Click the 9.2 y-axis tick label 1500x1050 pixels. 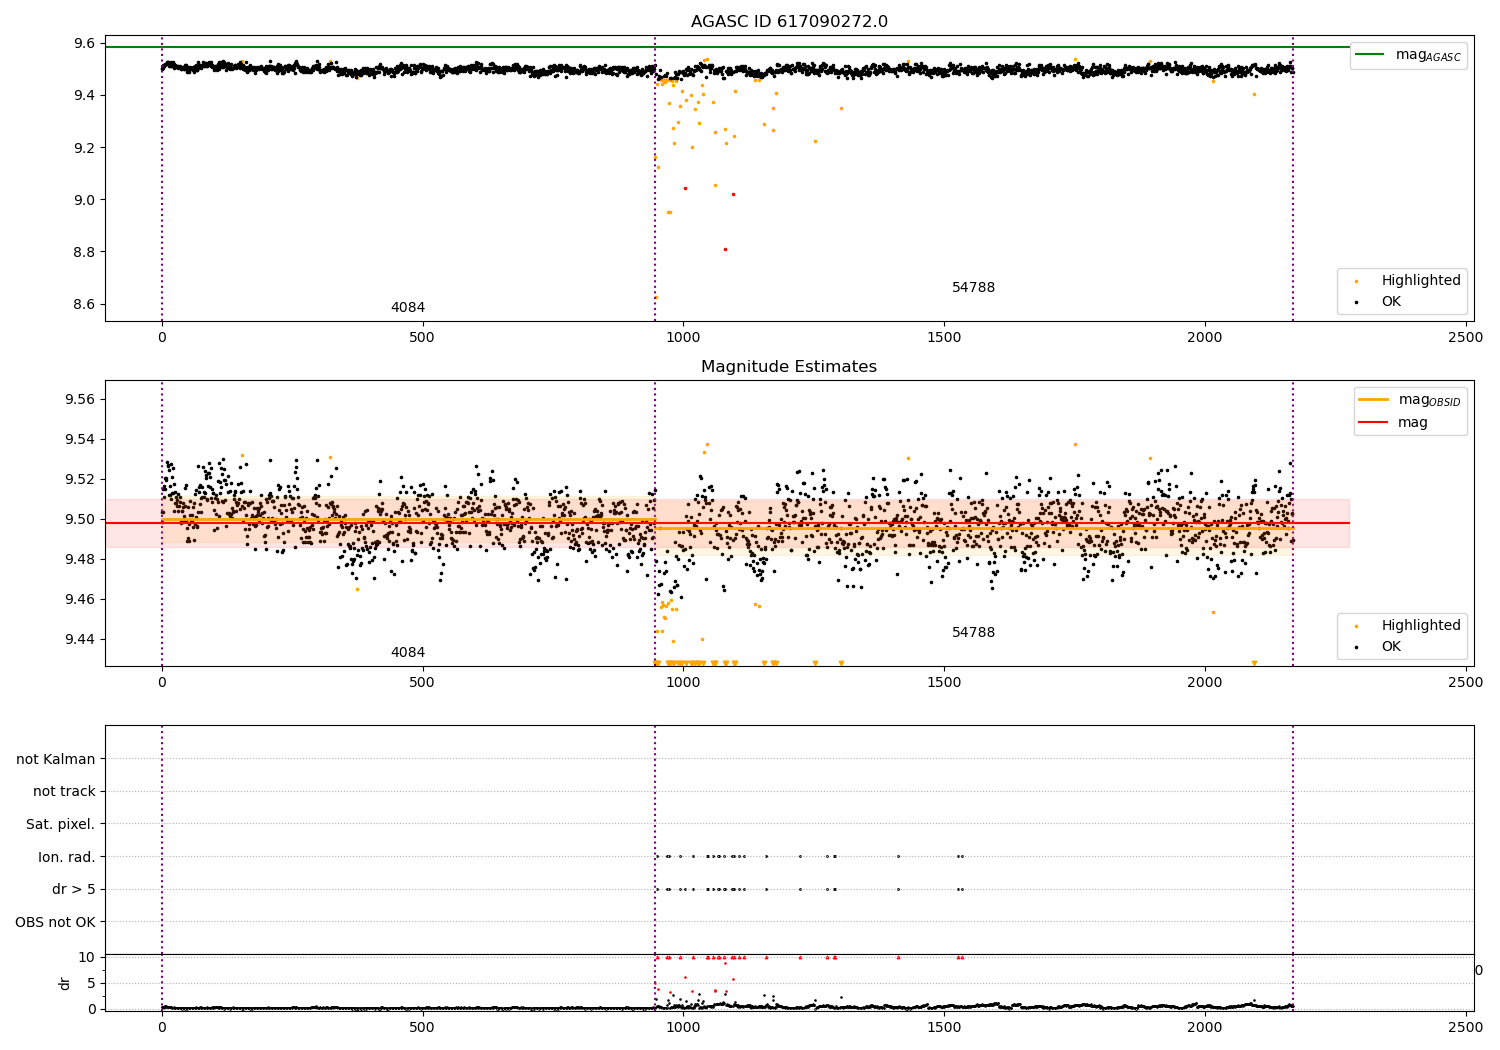point(84,148)
